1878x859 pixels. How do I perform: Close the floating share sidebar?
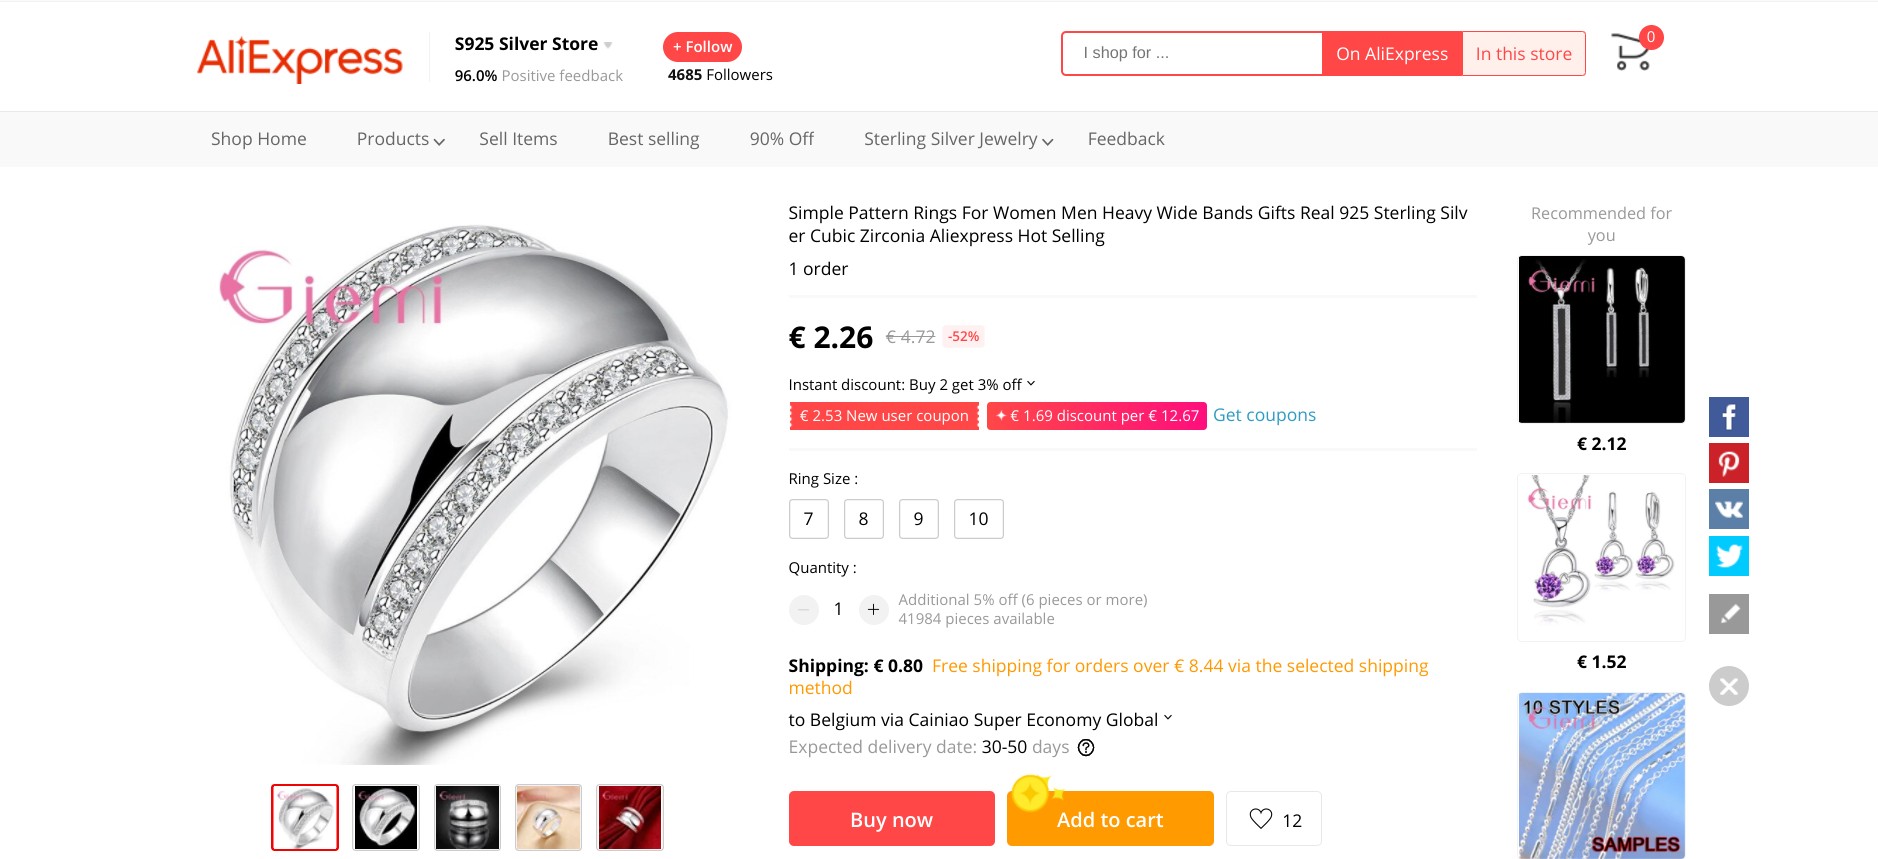[1728, 686]
